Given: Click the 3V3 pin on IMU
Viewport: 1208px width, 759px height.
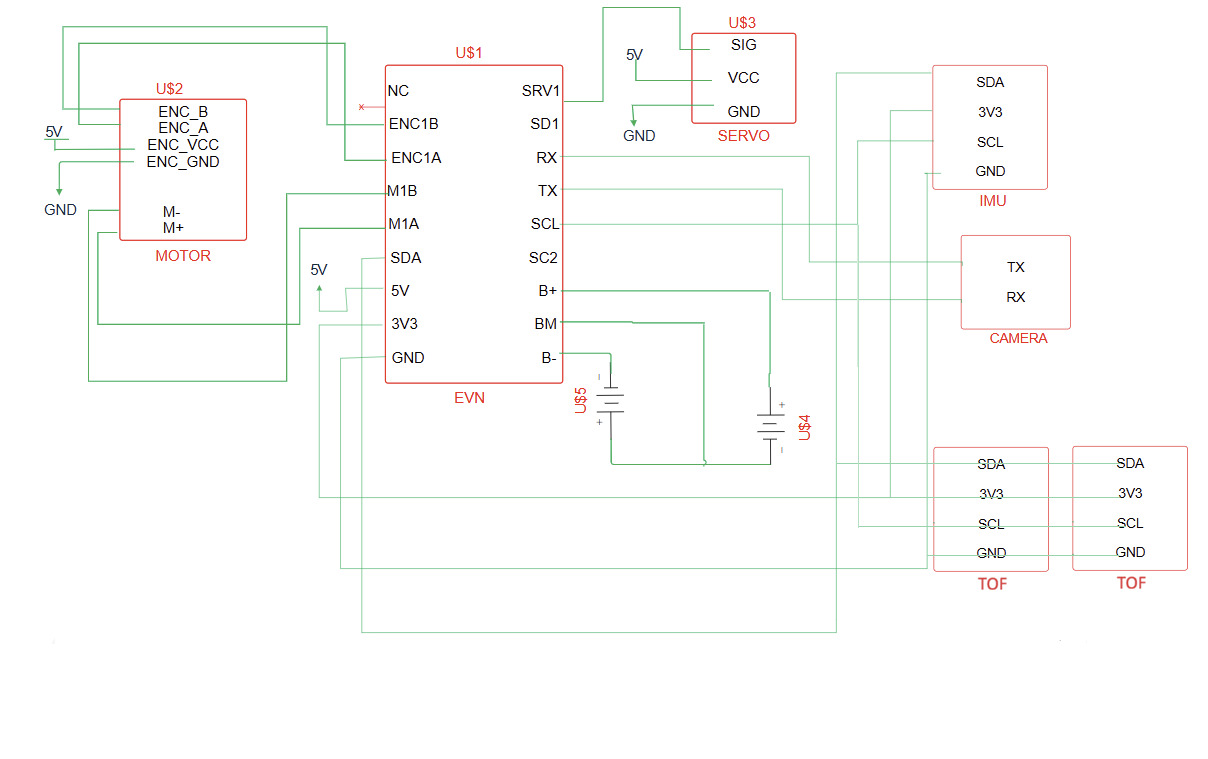Looking at the screenshot, I should click(990, 113).
